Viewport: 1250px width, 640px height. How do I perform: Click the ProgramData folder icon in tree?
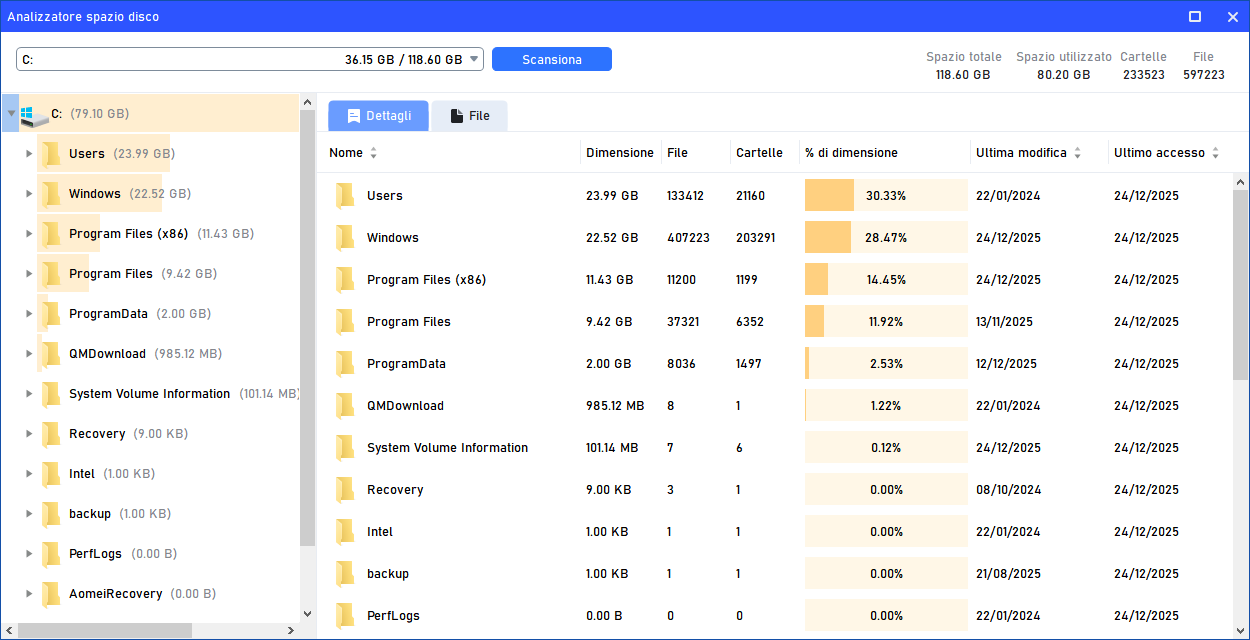51,314
